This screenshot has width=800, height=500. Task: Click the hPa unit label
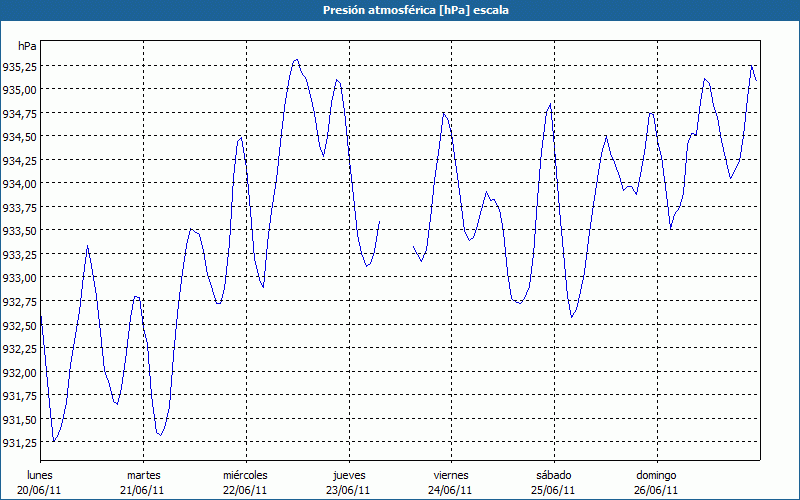tap(27, 46)
